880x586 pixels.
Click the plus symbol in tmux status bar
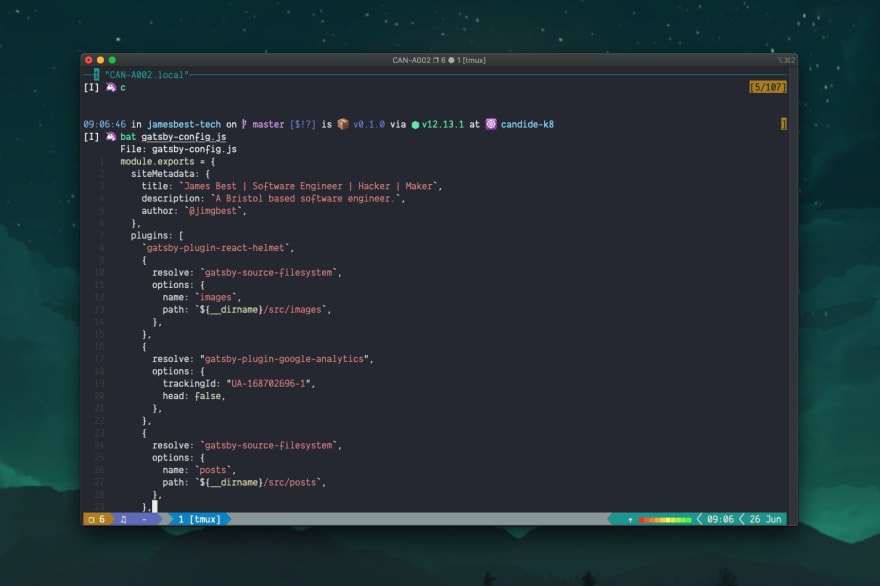(630, 519)
